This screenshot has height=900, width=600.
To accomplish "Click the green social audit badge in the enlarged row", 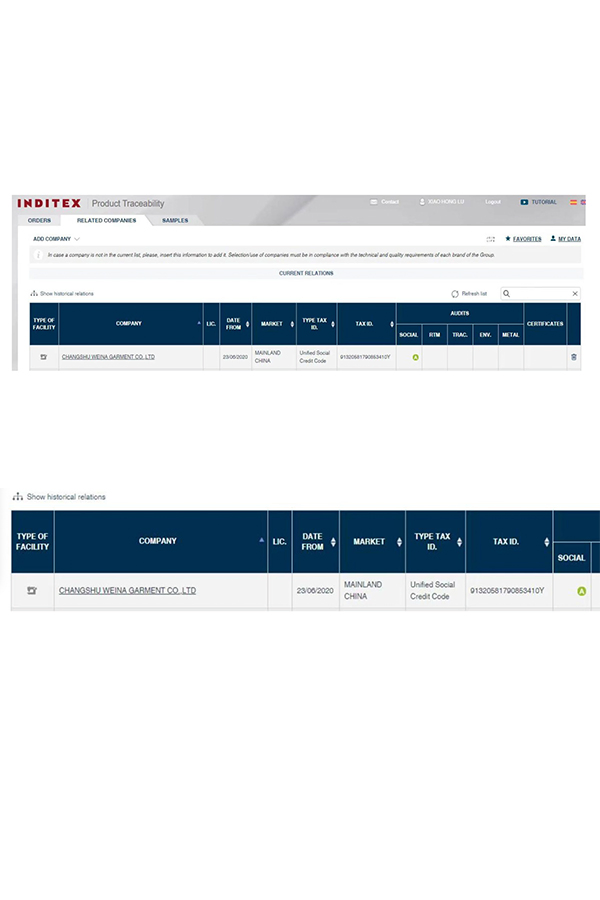I will point(582,591).
